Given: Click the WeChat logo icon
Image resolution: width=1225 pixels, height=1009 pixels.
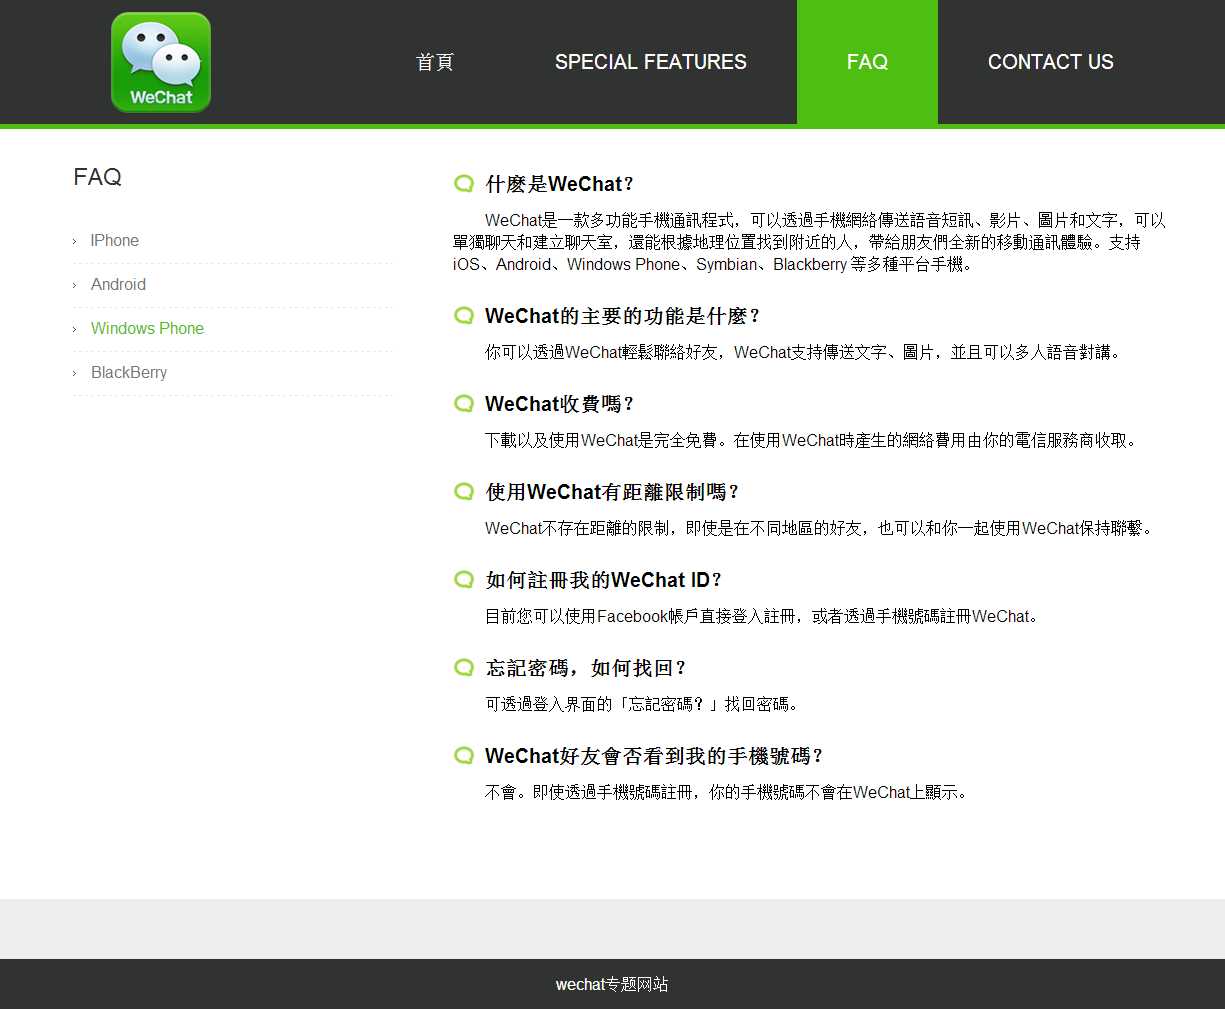Looking at the screenshot, I should [x=161, y=62].
